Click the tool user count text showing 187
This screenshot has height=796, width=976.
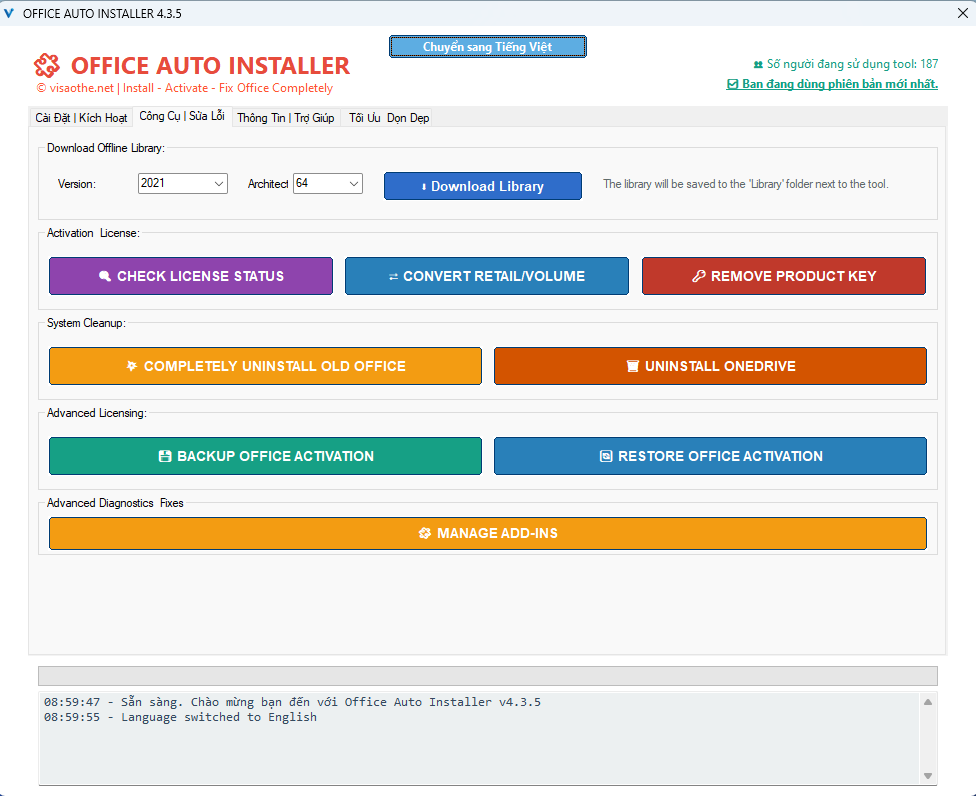(852, 64)
